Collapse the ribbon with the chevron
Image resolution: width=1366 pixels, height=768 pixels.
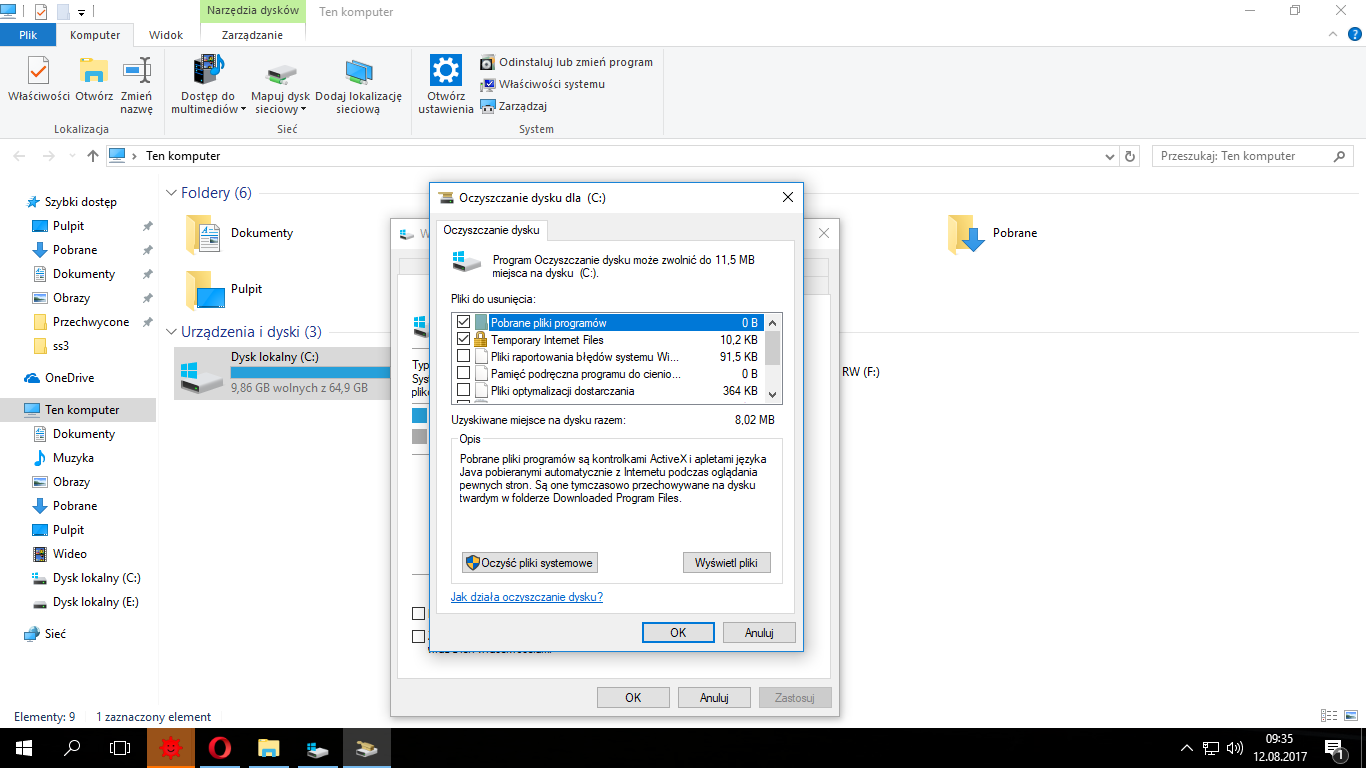(x=1333, y=34)
